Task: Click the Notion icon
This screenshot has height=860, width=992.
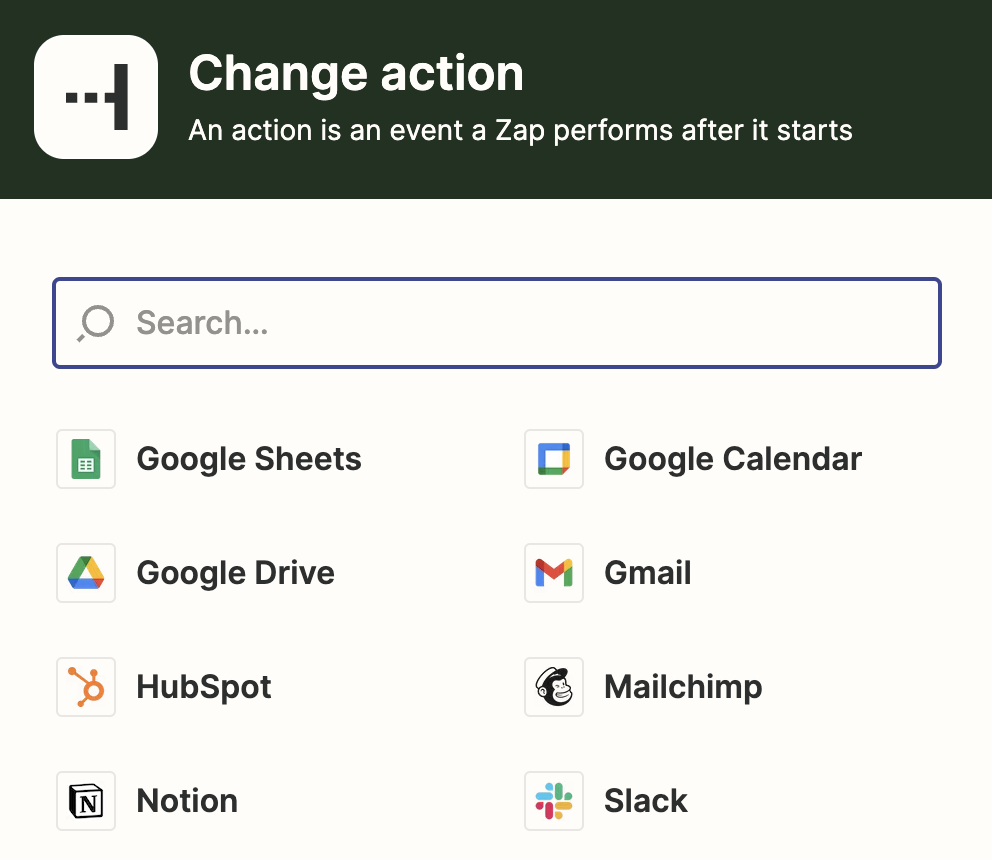Action: tap(86, 800)
